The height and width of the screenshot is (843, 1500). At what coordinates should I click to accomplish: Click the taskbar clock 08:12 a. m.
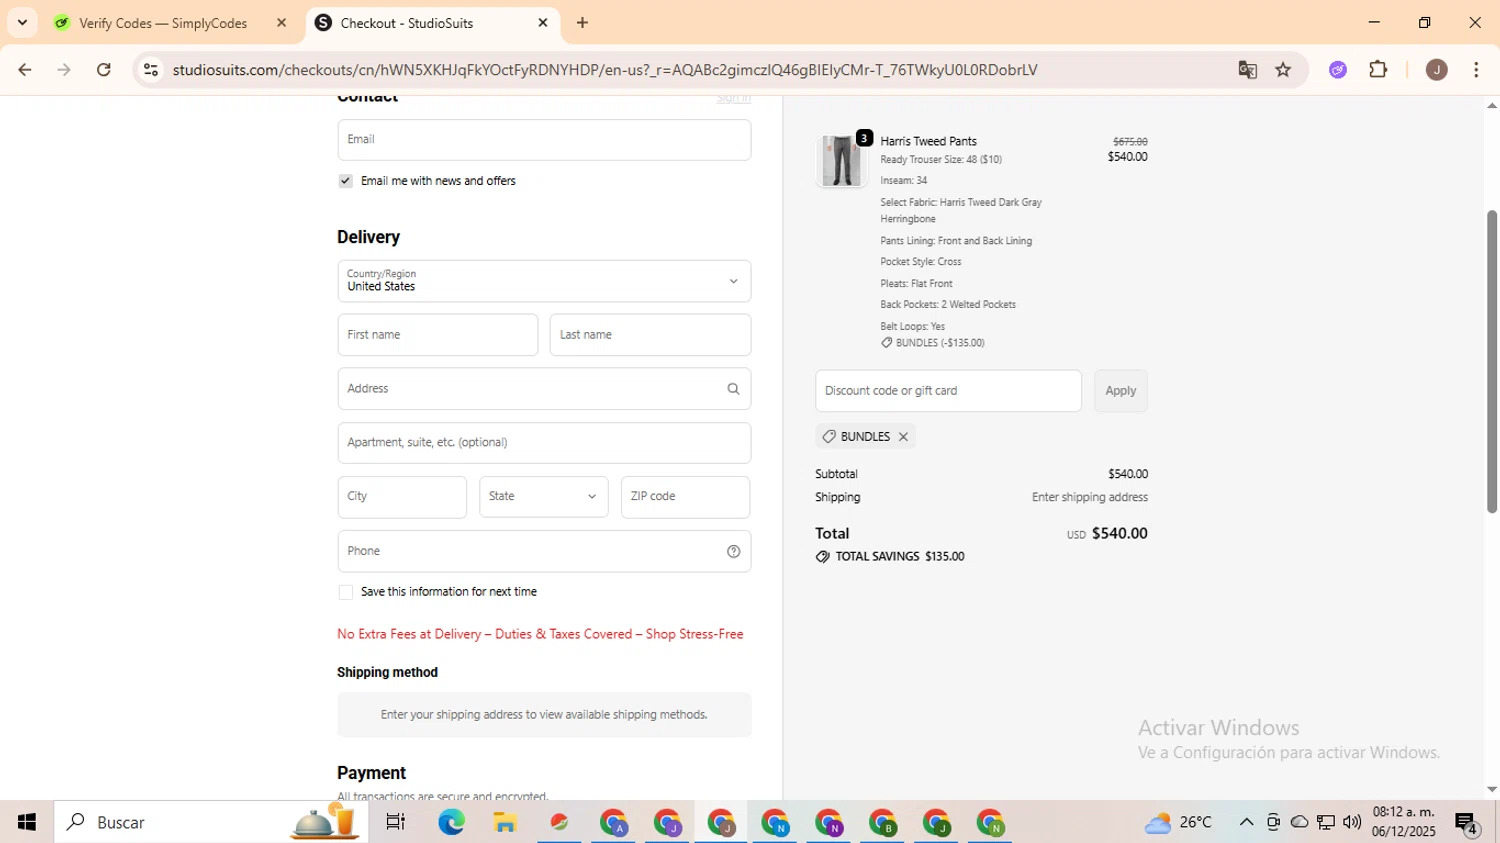click(1404, 821)
